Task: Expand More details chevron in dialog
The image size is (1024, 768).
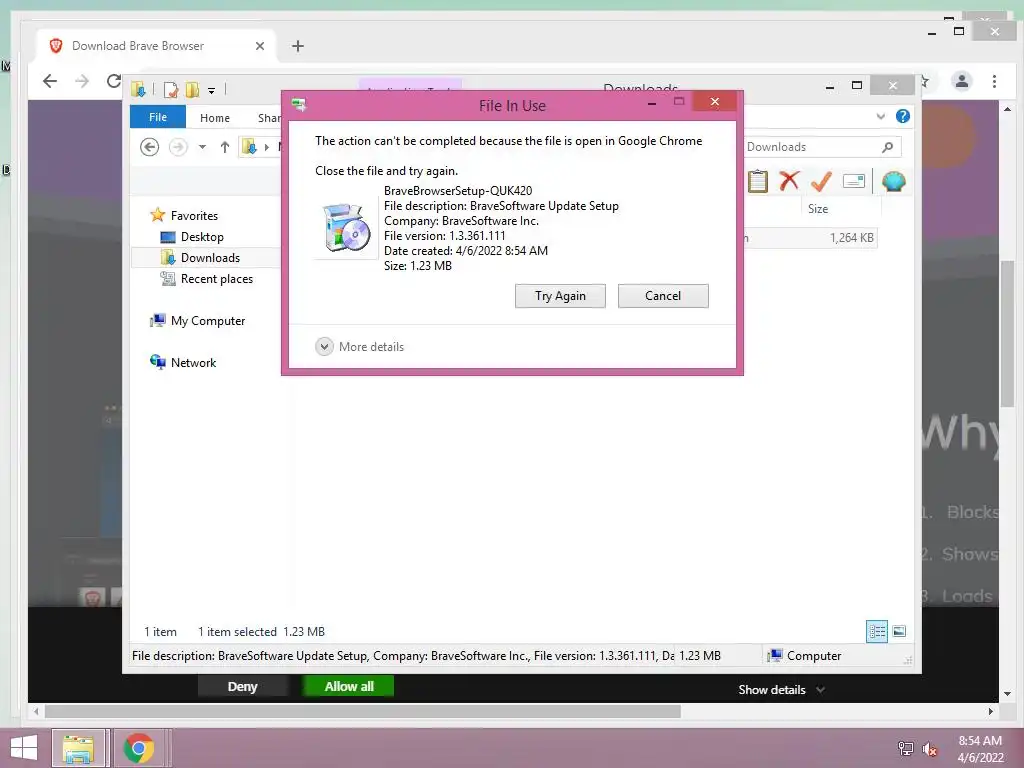Action: point(324,347)
